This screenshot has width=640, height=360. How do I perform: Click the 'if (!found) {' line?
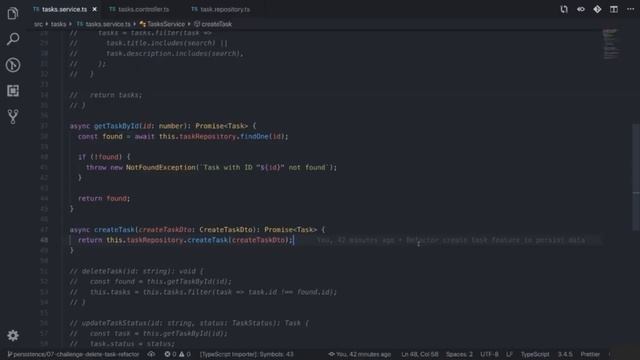pos(104,157)
